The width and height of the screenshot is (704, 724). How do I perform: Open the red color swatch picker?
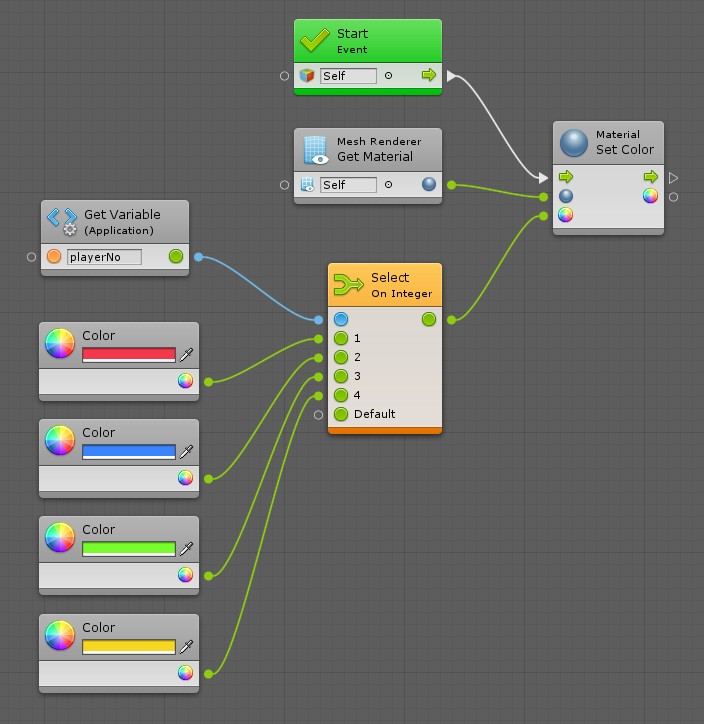click(128, 354)
